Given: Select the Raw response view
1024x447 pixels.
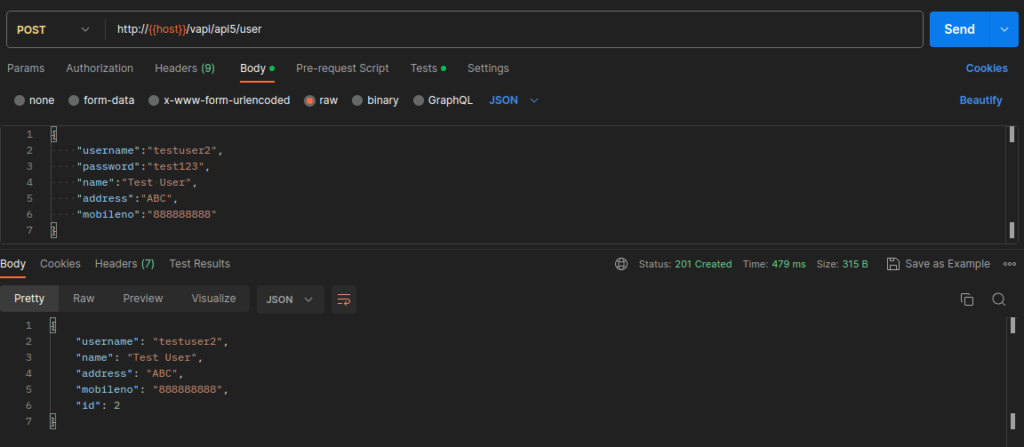Looking at the screenshot, I should click(x=84, y=299).
